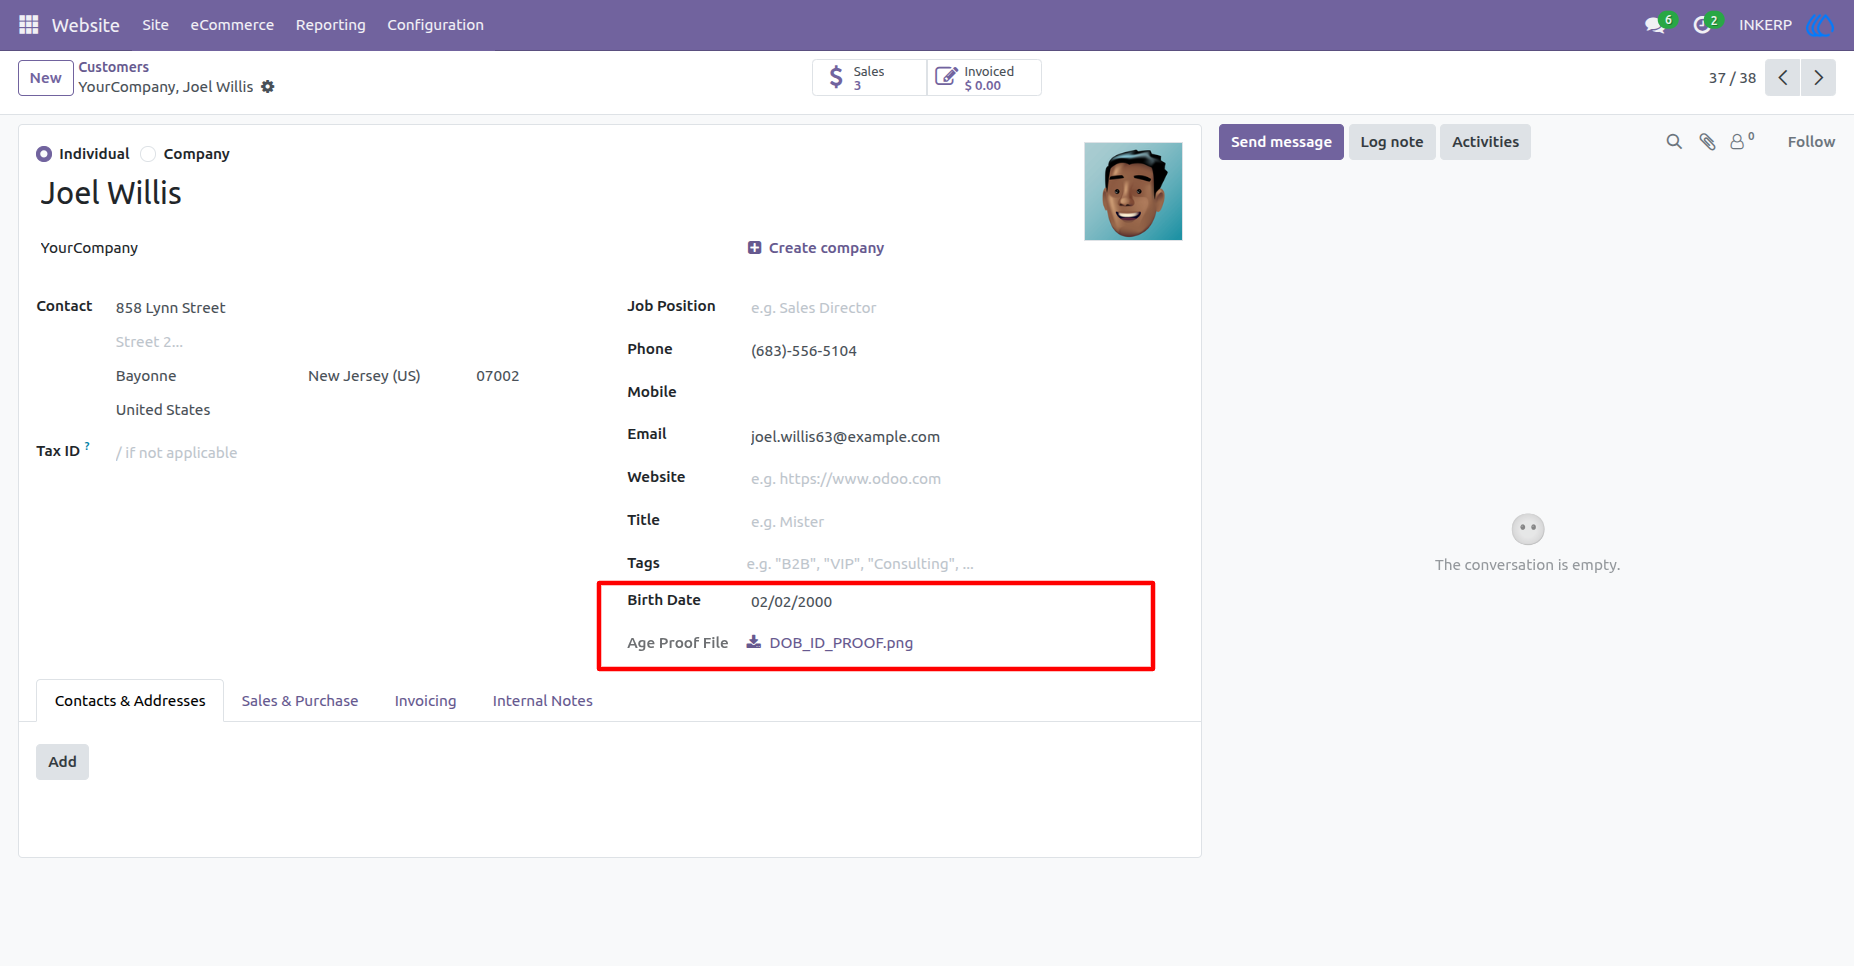Select the Individual radio option
This screenshot has height=966, width=1854.
[x=44, y=154]
